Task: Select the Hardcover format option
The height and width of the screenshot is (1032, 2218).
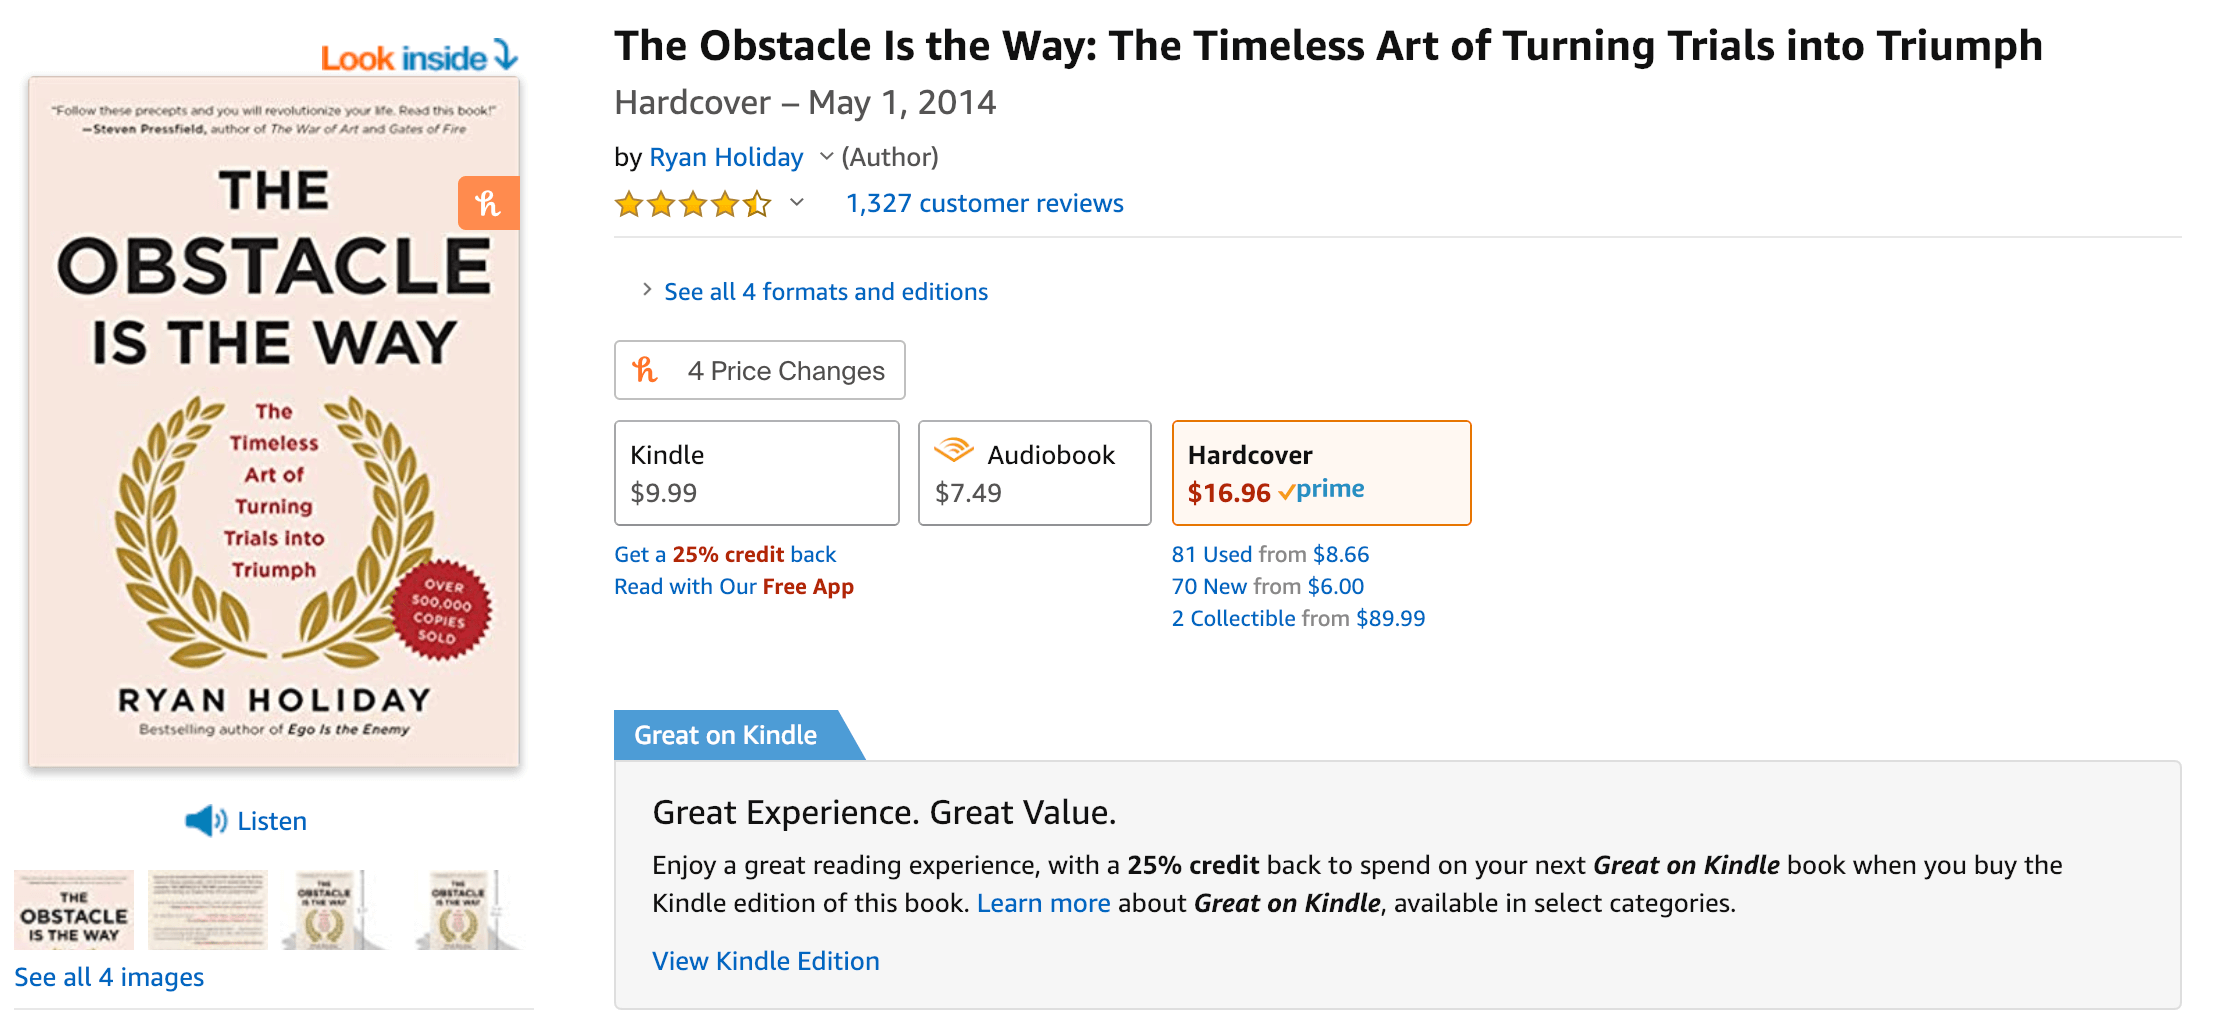Action: pyautogui.click(x=1320, y=473)
